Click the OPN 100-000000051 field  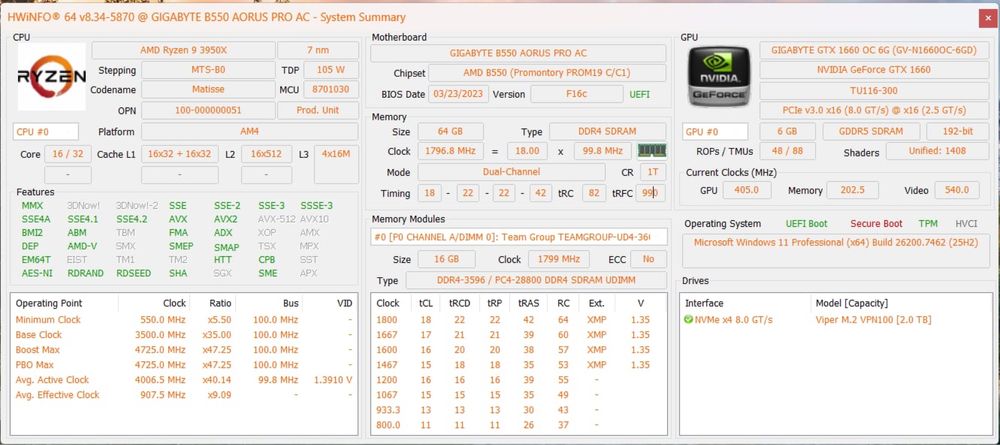[x=208, y=110]
